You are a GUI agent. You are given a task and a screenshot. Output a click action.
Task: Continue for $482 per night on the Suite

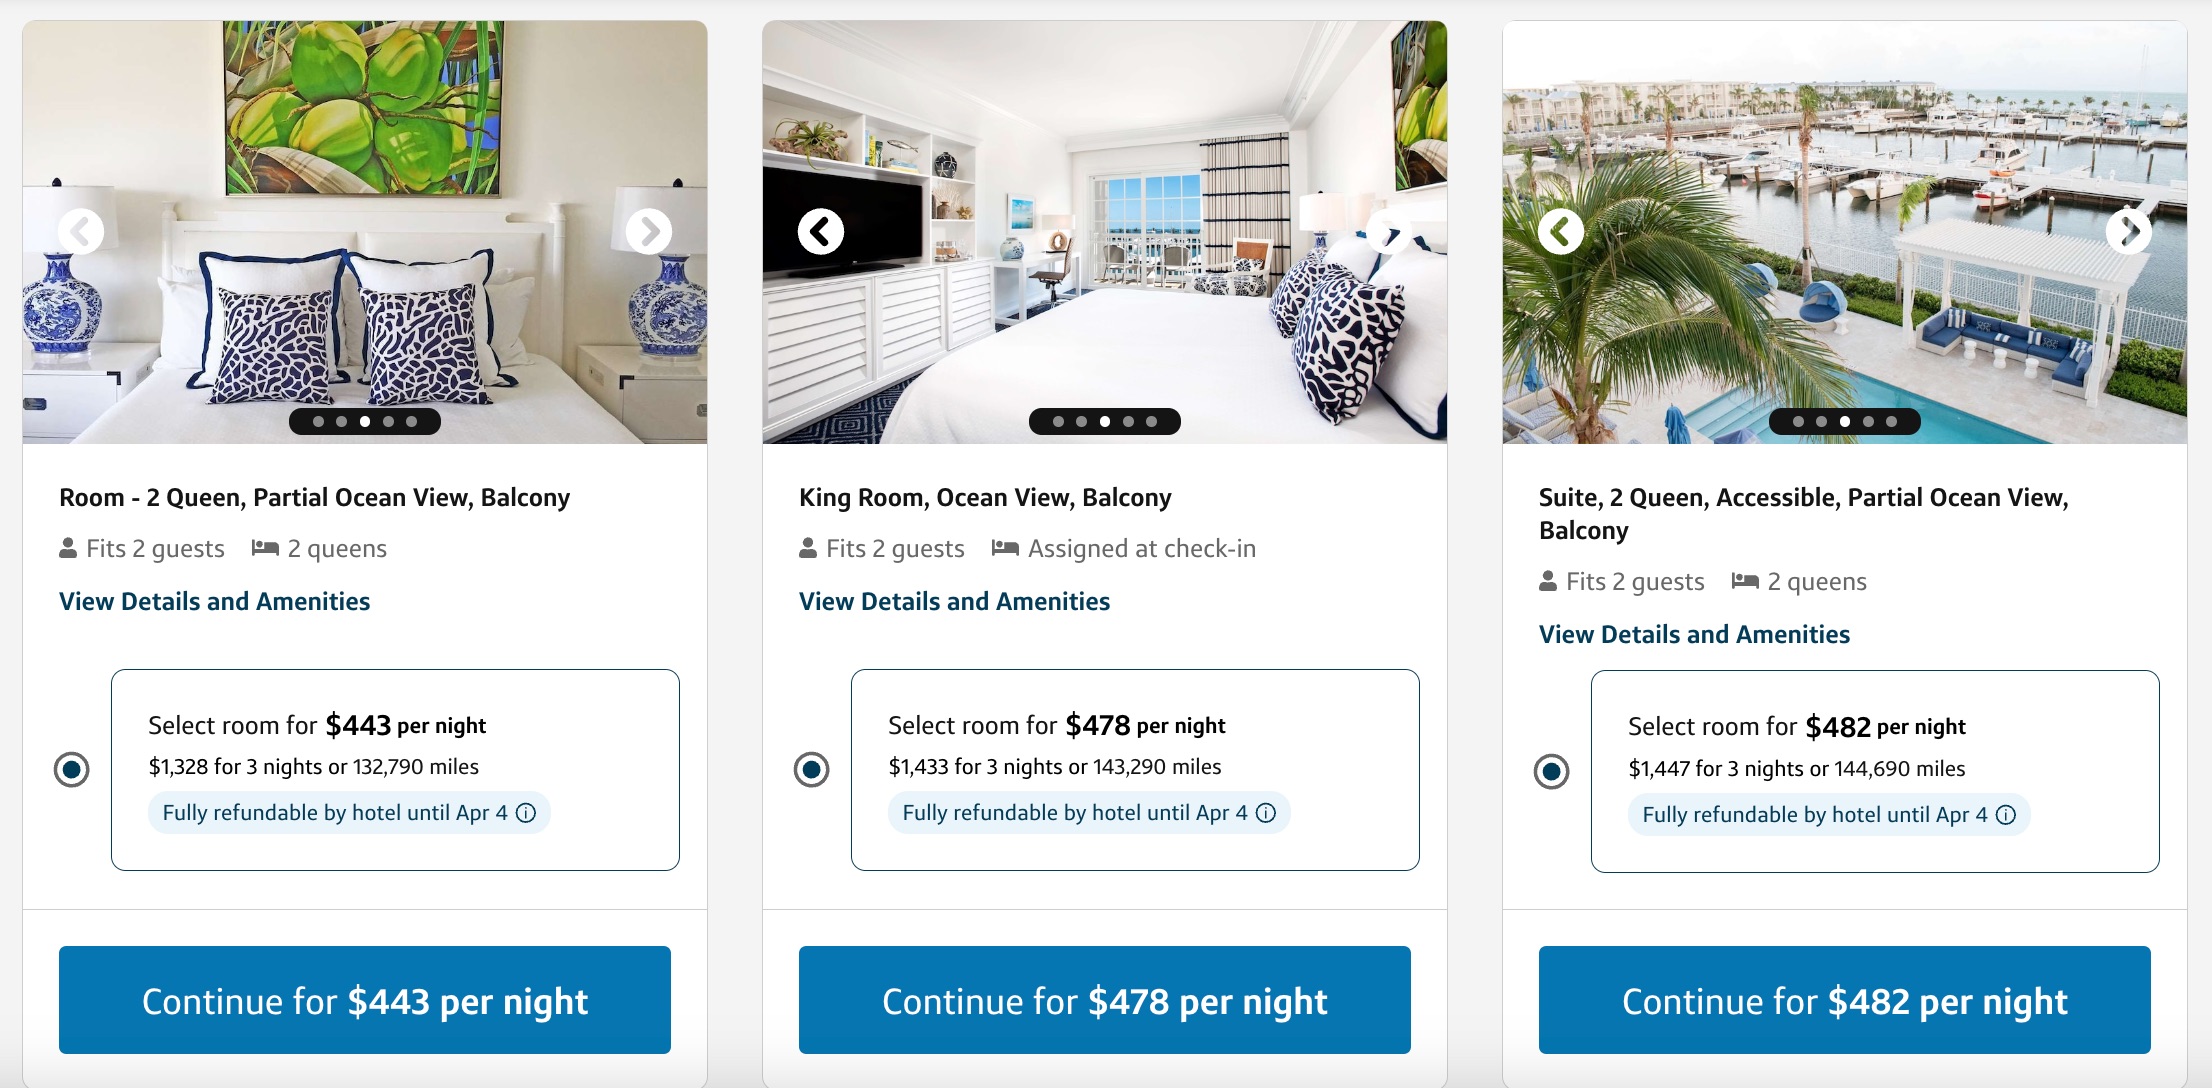pyautogui.click(x=1845, y=1000)
